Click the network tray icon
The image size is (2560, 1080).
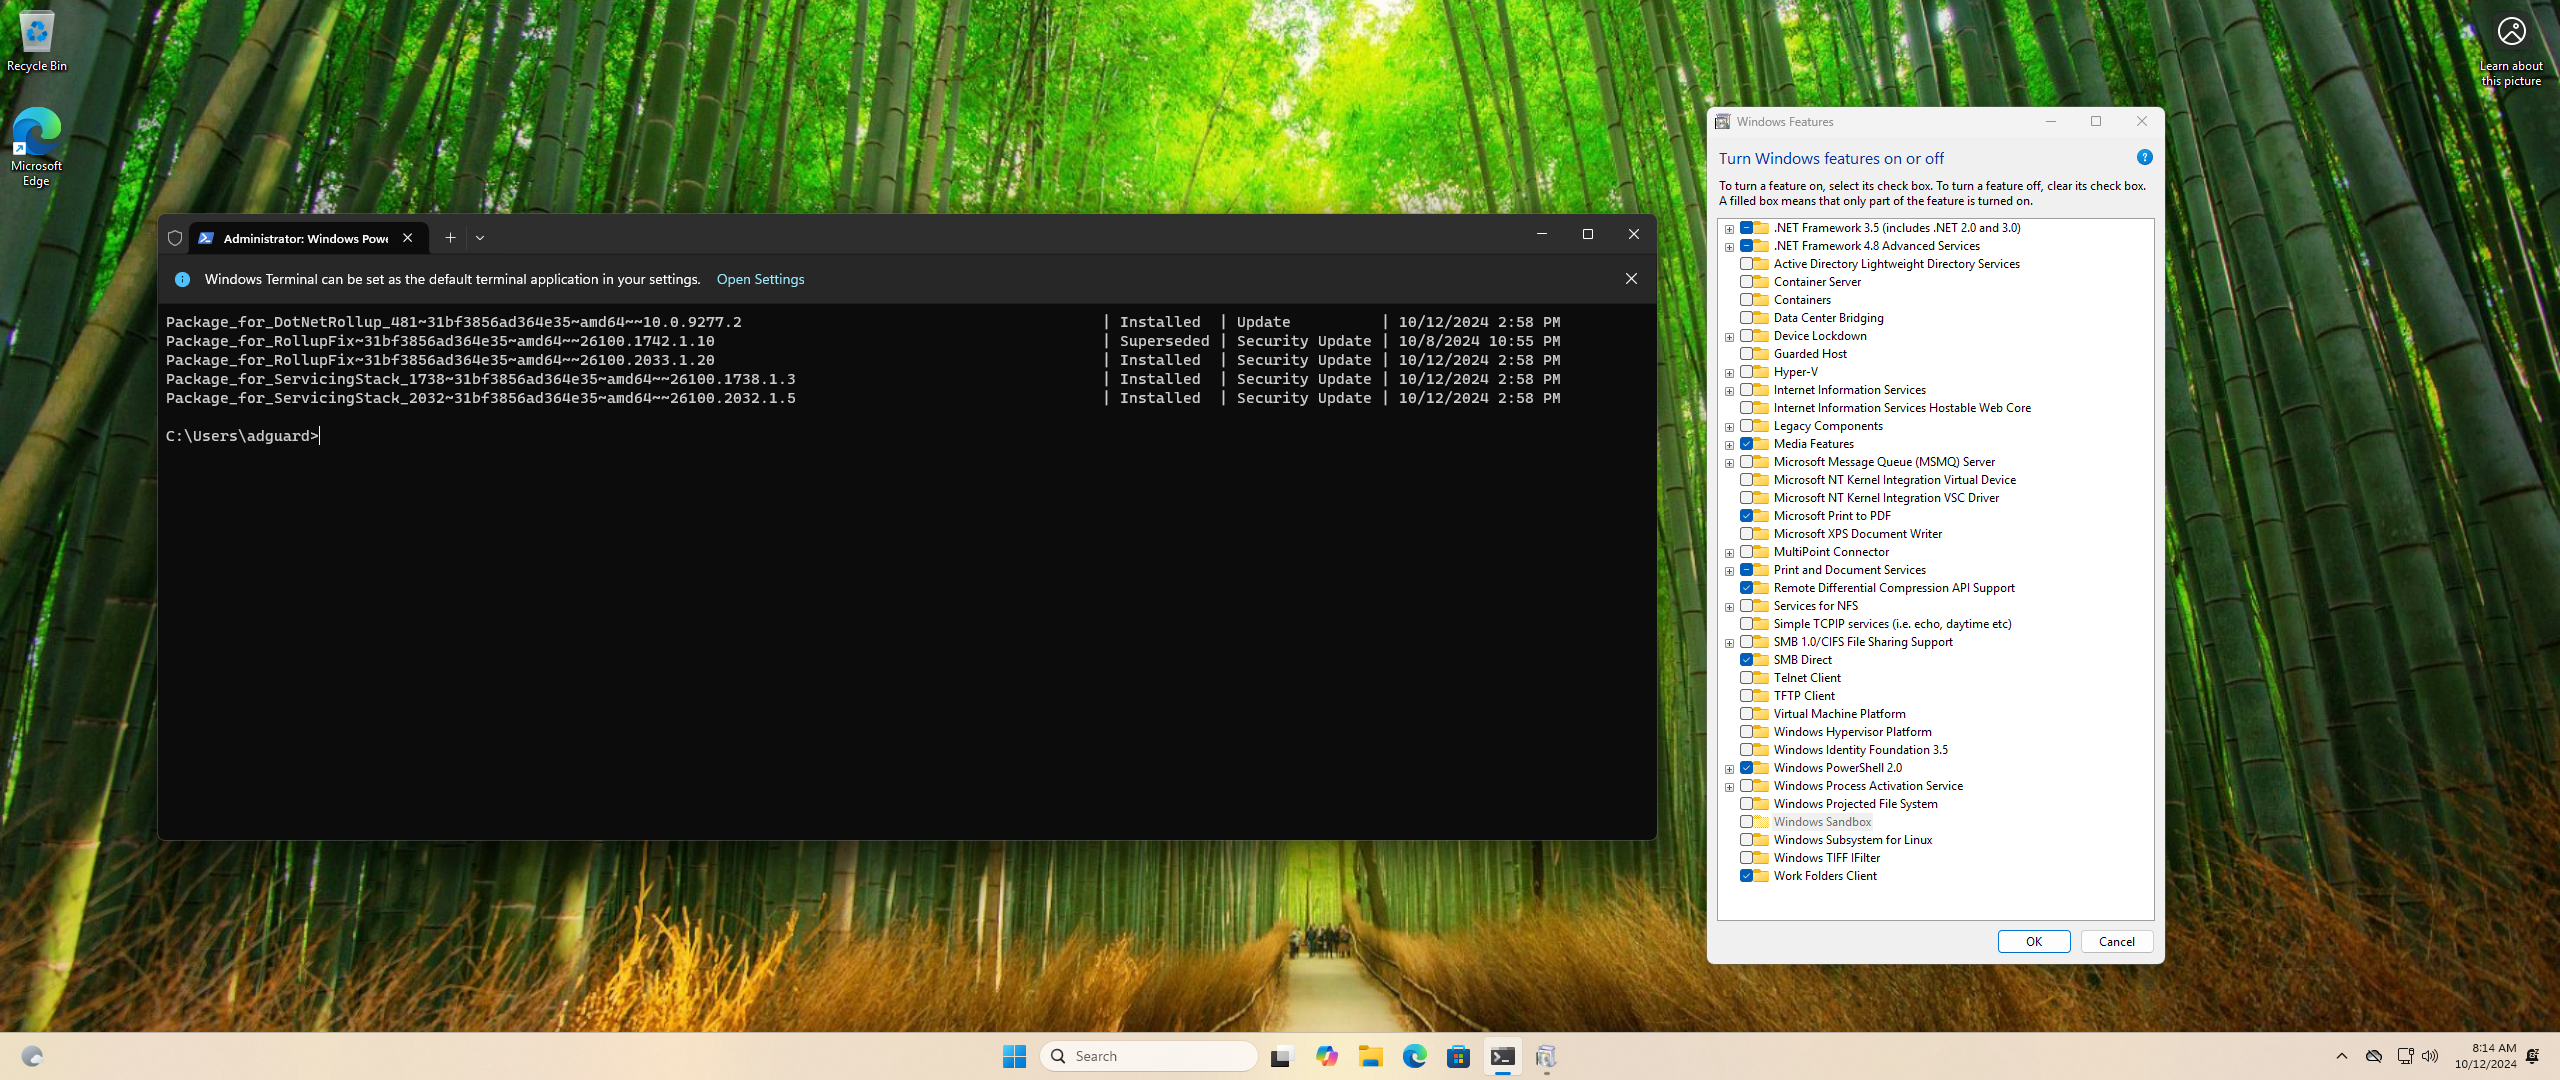[2405, 1056]
